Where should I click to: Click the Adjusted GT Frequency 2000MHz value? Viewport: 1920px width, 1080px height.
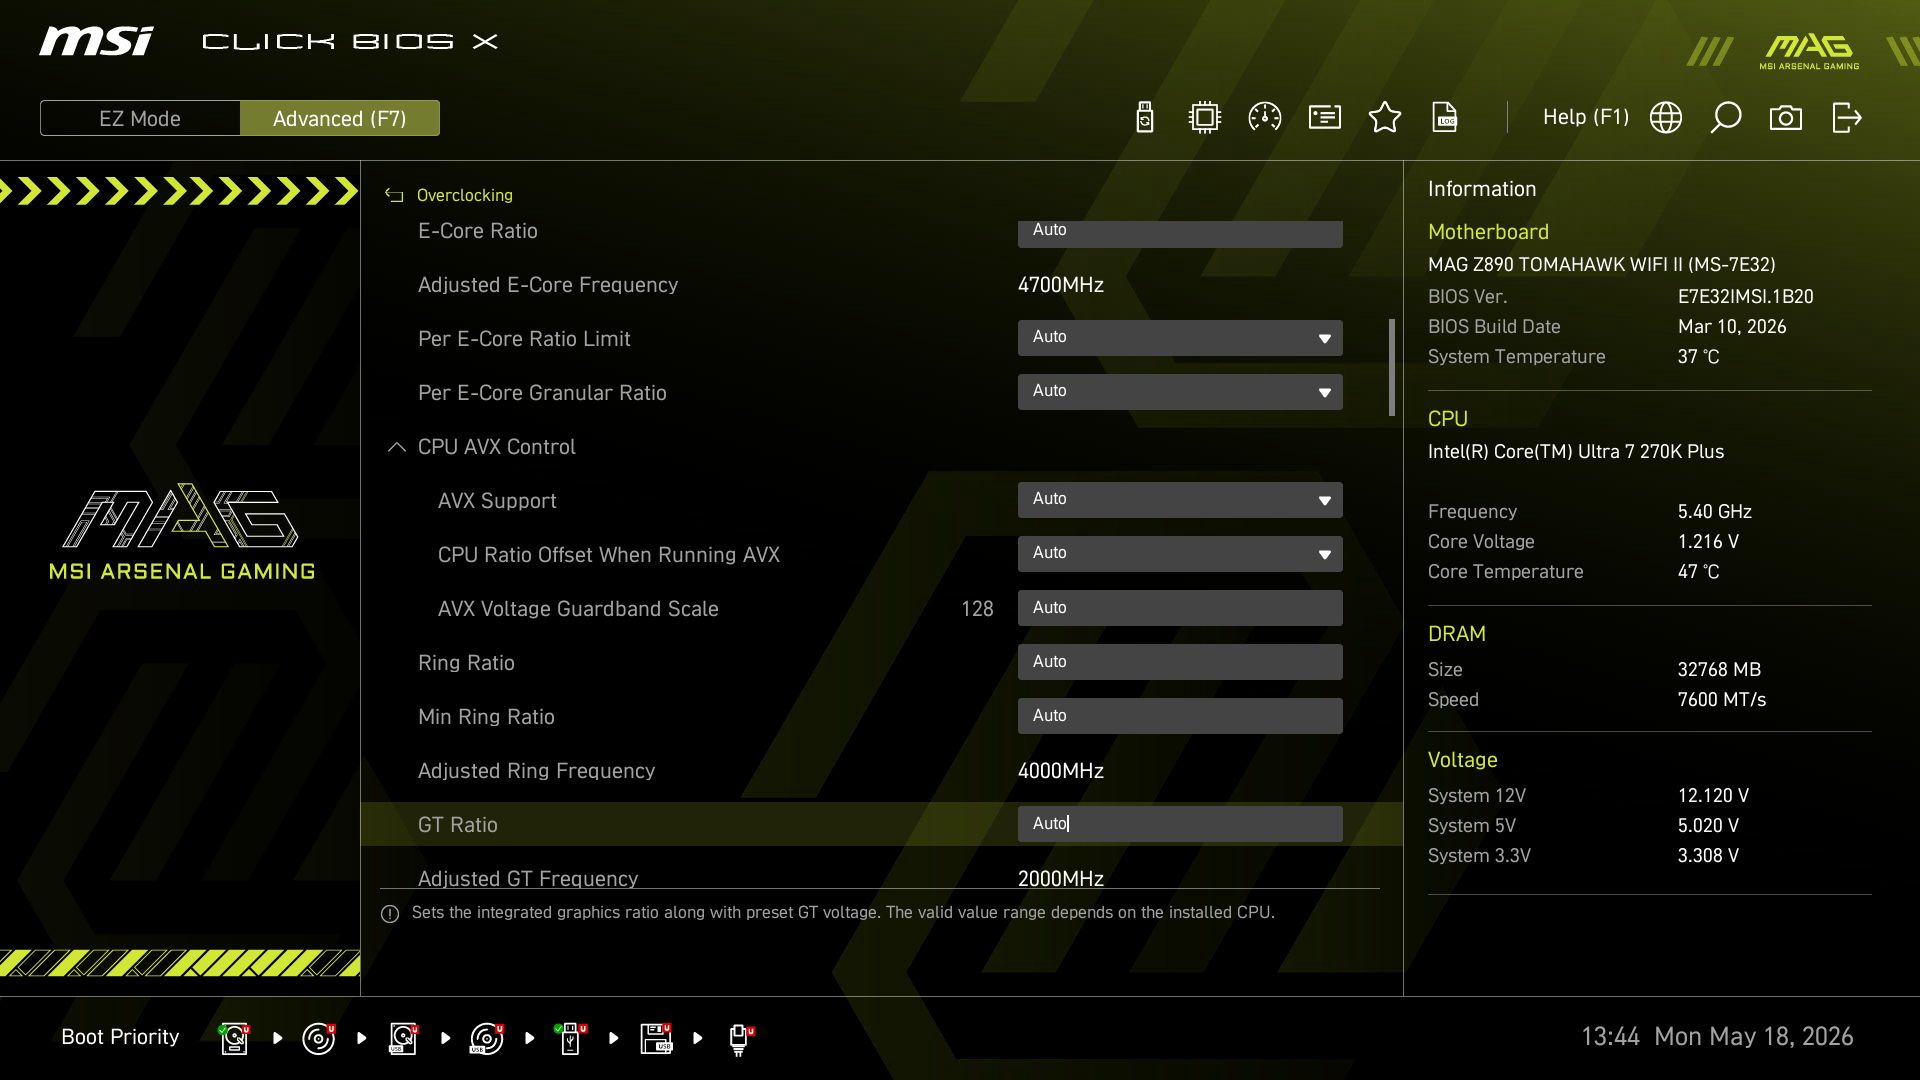[x=1061, y=878]
